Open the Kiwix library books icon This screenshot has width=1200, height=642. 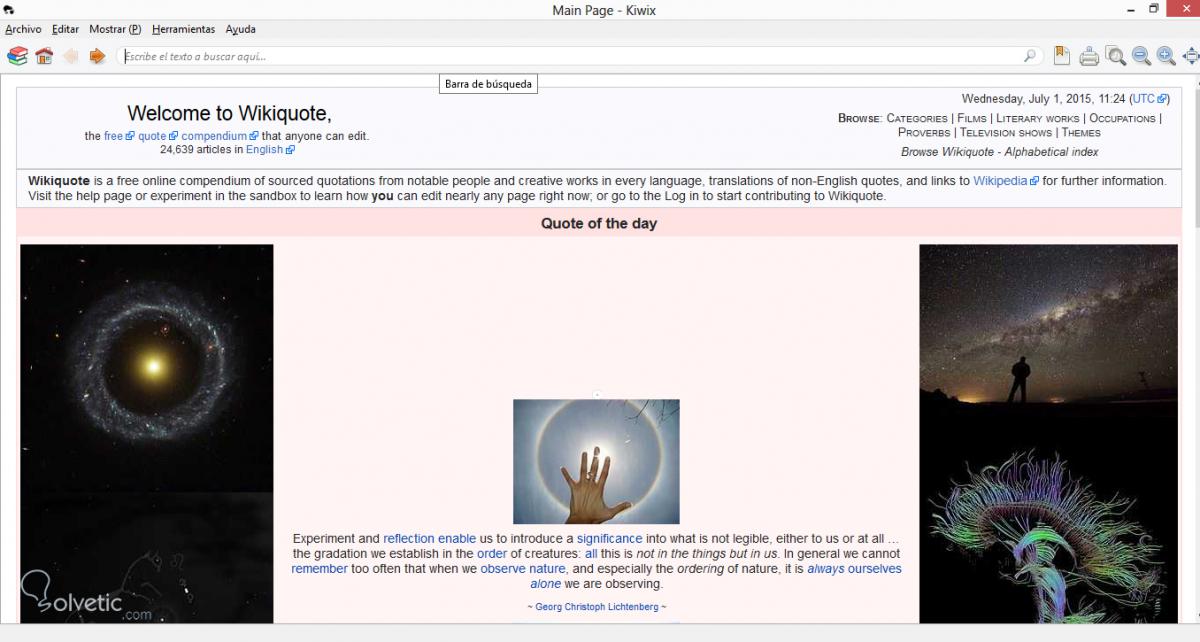coord(17,56)
